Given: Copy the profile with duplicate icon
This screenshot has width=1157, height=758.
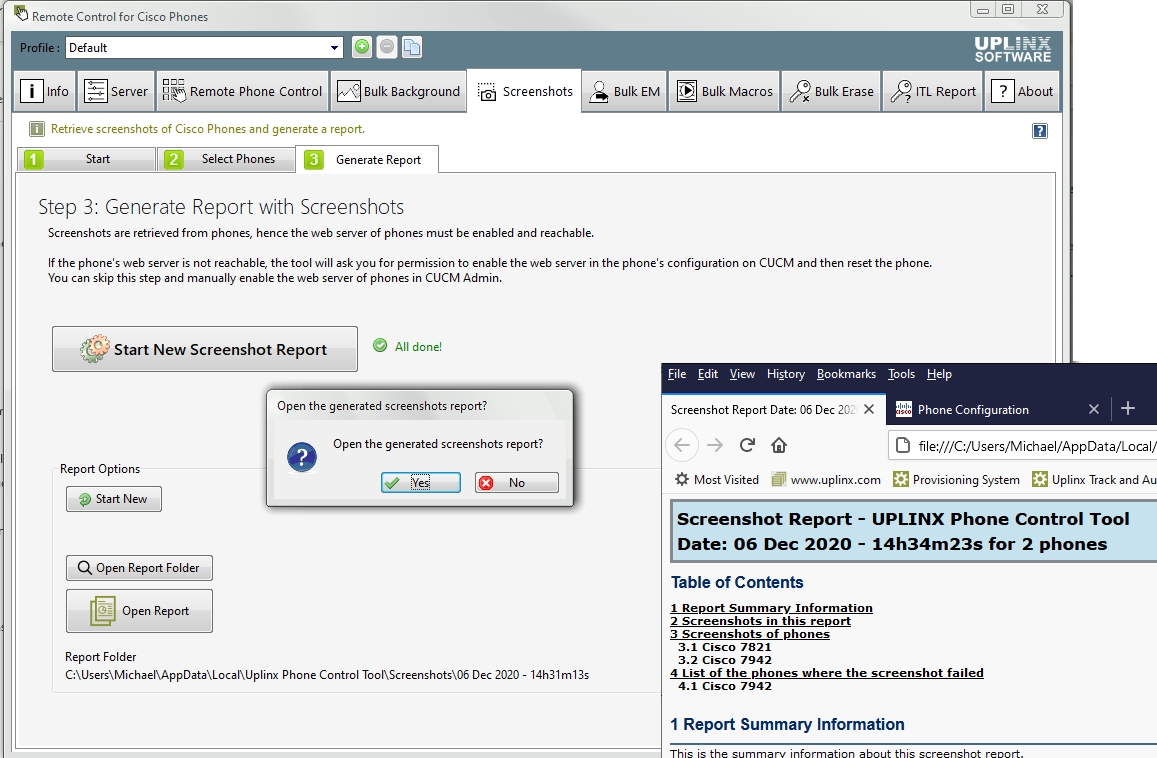Looking at the screenshot, I should coord(412,47).
